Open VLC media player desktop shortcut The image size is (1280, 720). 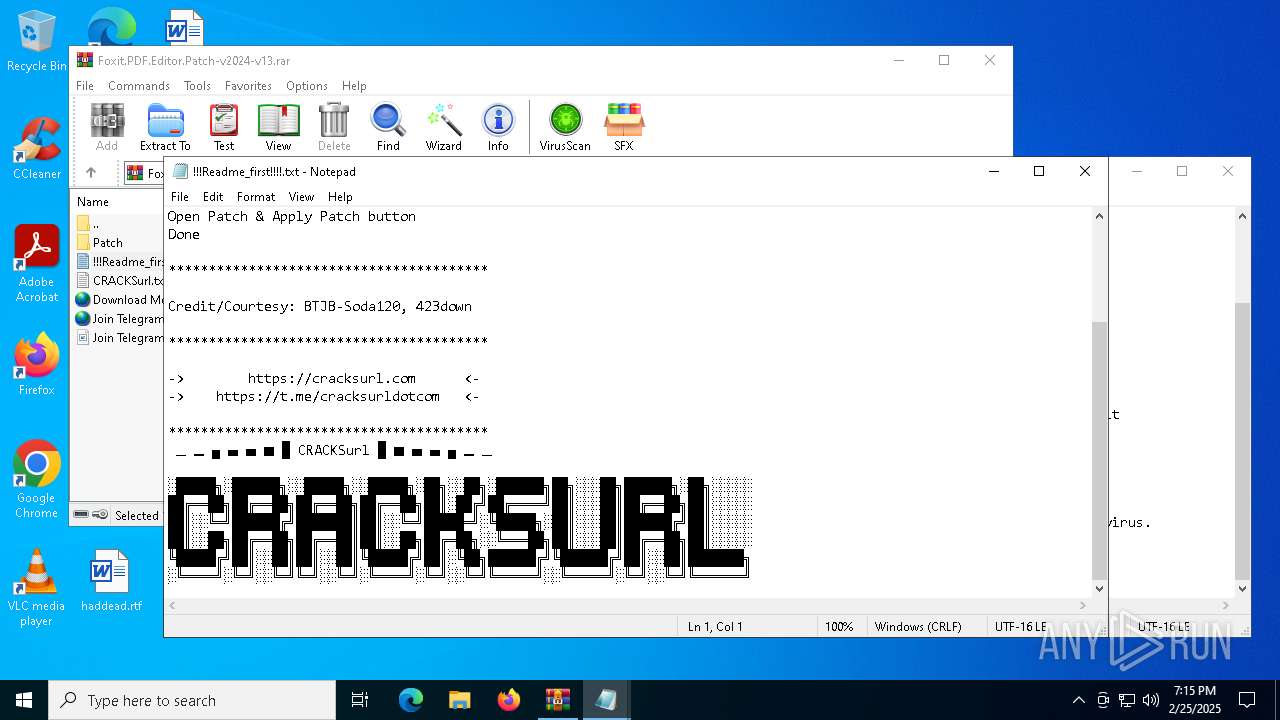point(36,588)
